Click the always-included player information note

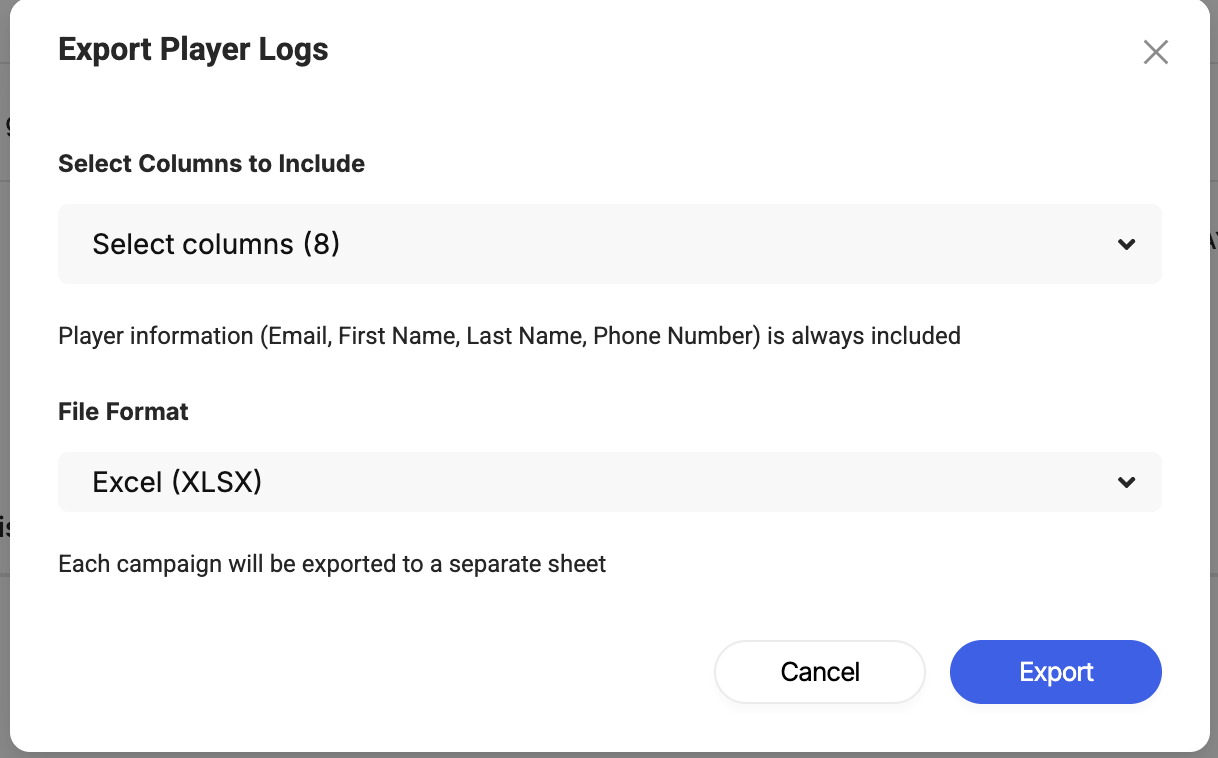click(x=510, y=336)
